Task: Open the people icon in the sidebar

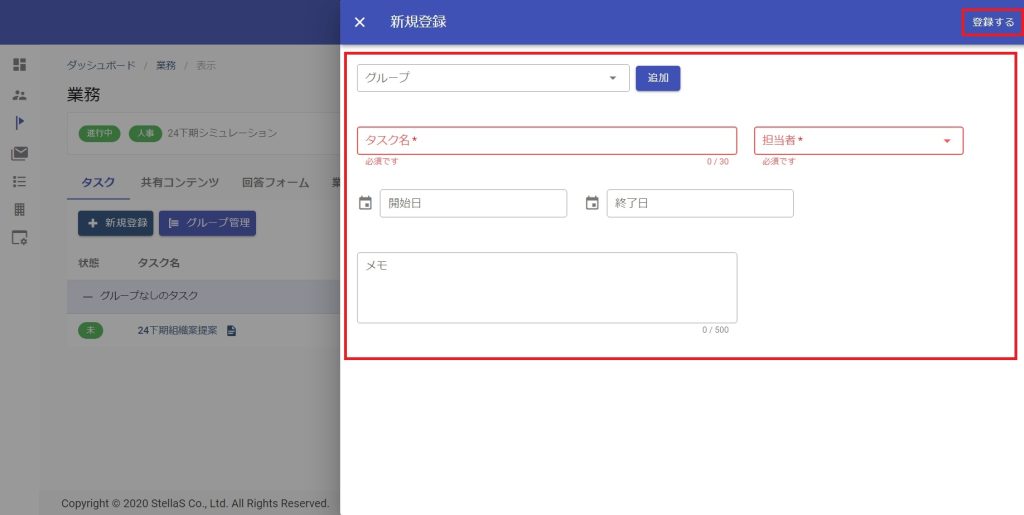Action: point(19,95)
